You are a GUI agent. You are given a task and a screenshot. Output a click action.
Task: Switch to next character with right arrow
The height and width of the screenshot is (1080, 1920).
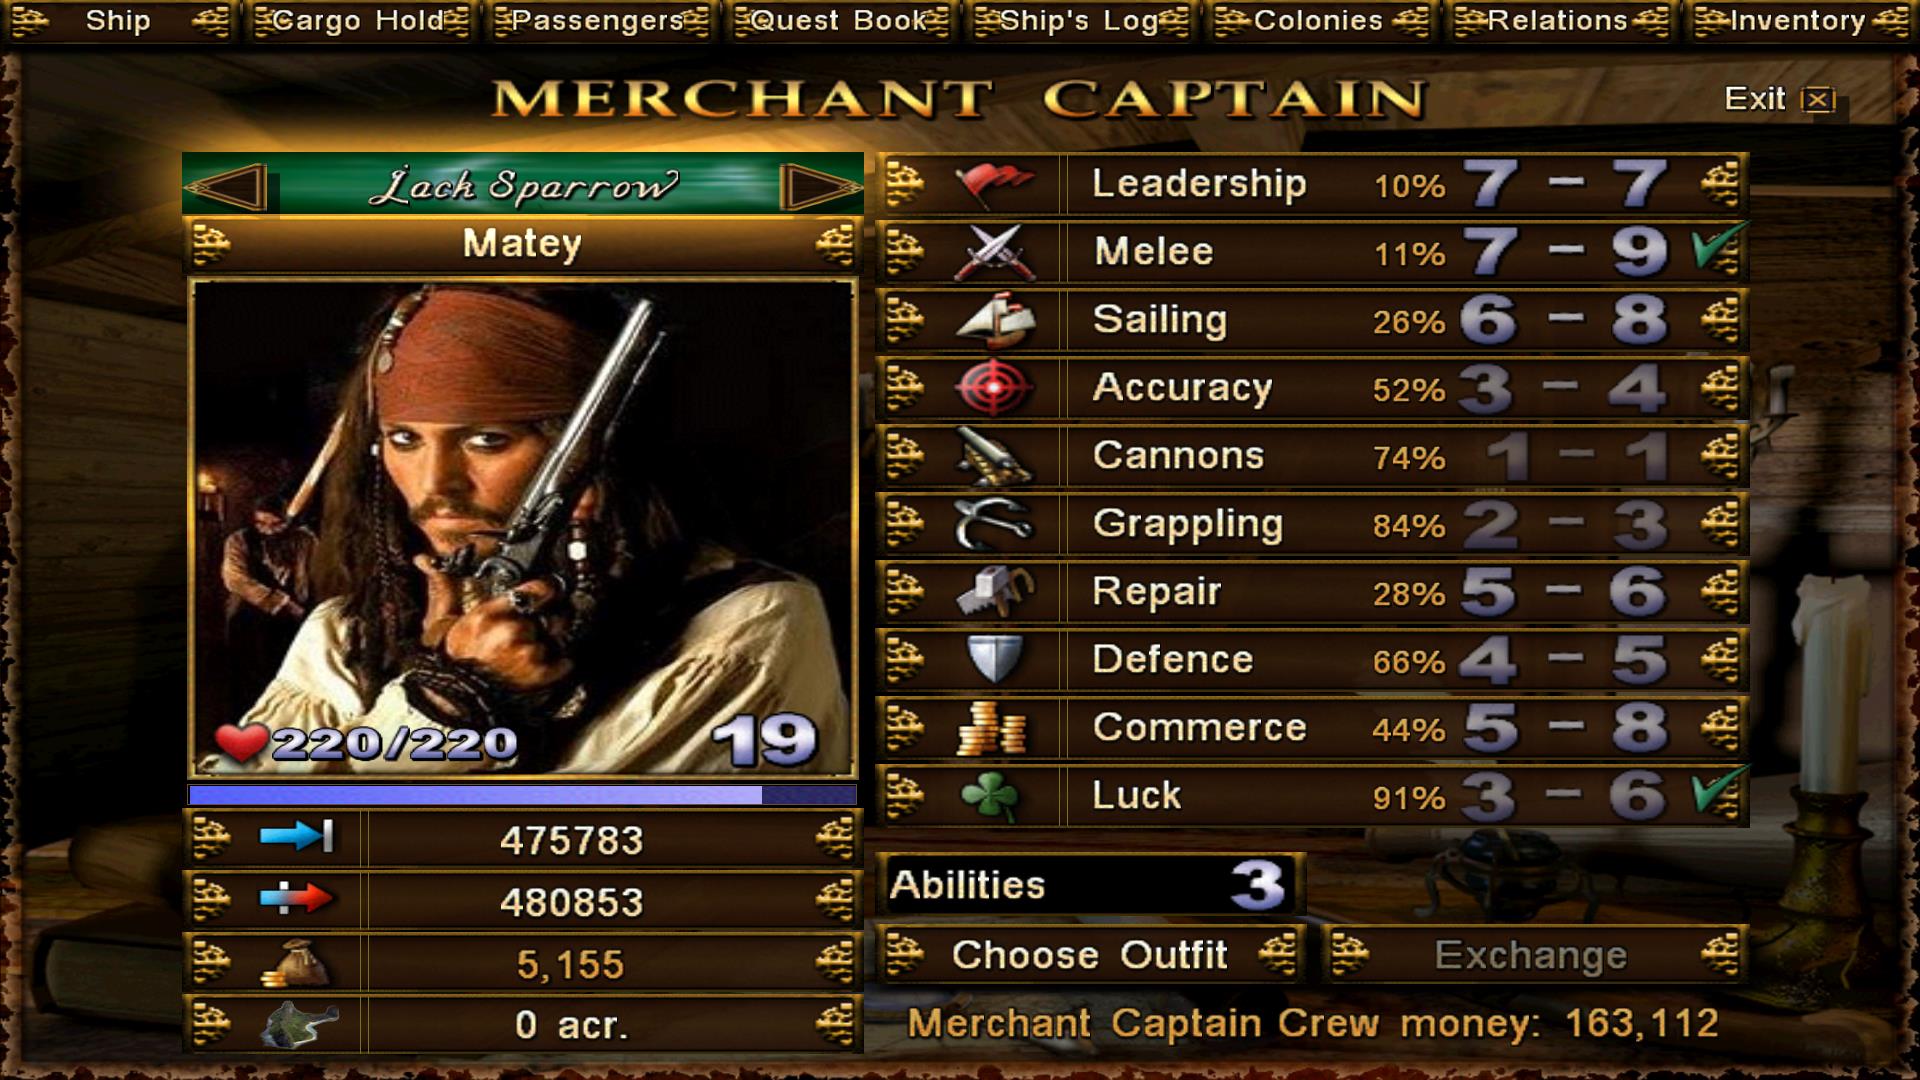[820, 186]
